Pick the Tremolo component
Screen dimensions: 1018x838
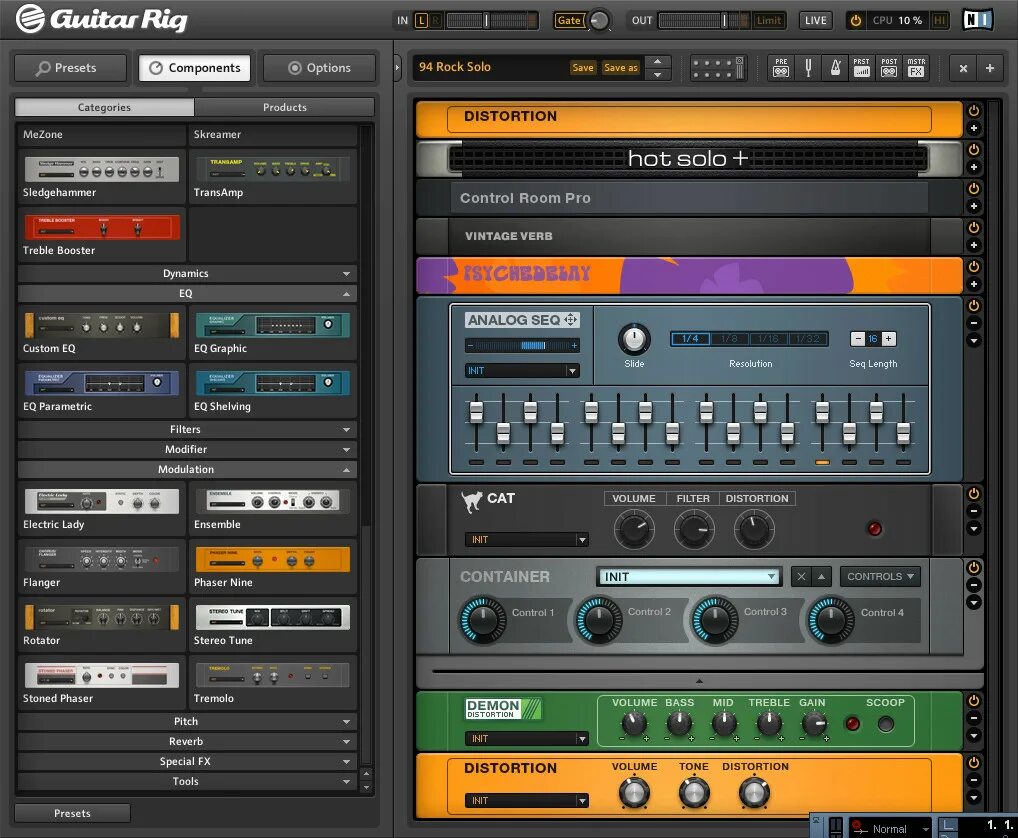click(272, 675)
